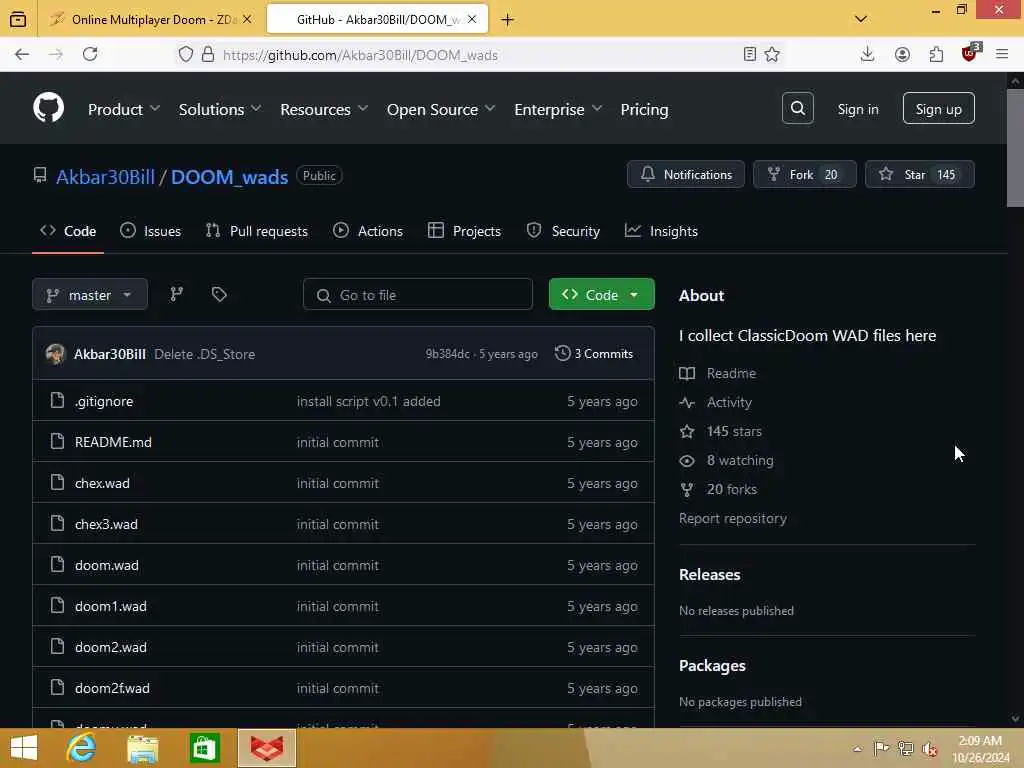Open Akbar30Bill avatar in commit row
The image size is (1024, 768).
click(x=56, y=354)
